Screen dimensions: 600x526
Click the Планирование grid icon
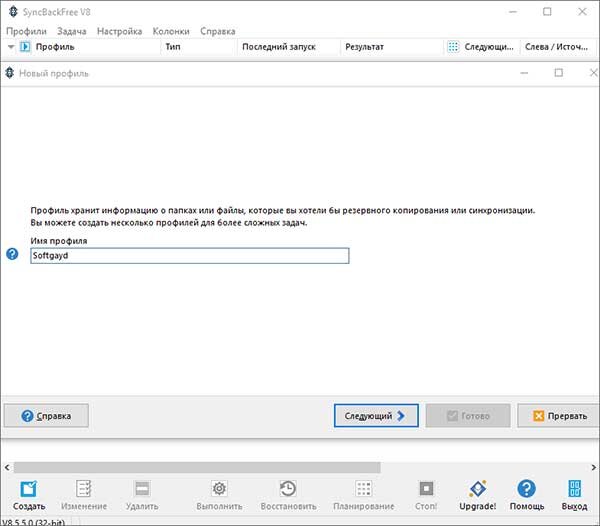click(364, 489)
